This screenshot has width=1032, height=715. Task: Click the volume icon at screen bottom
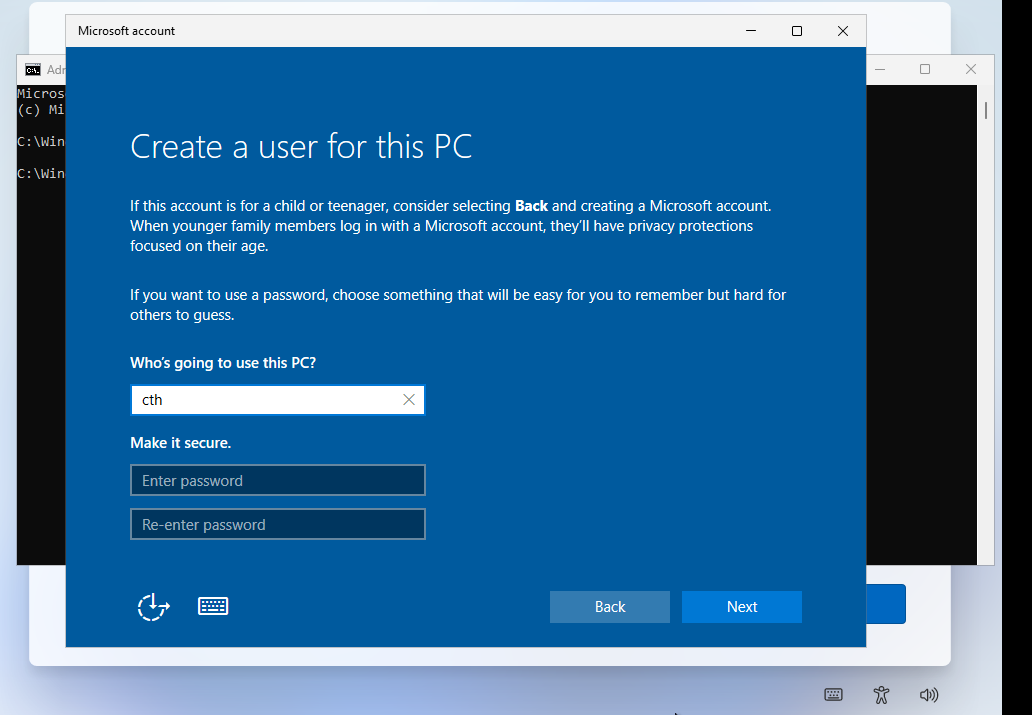click(x=929, y=695)
